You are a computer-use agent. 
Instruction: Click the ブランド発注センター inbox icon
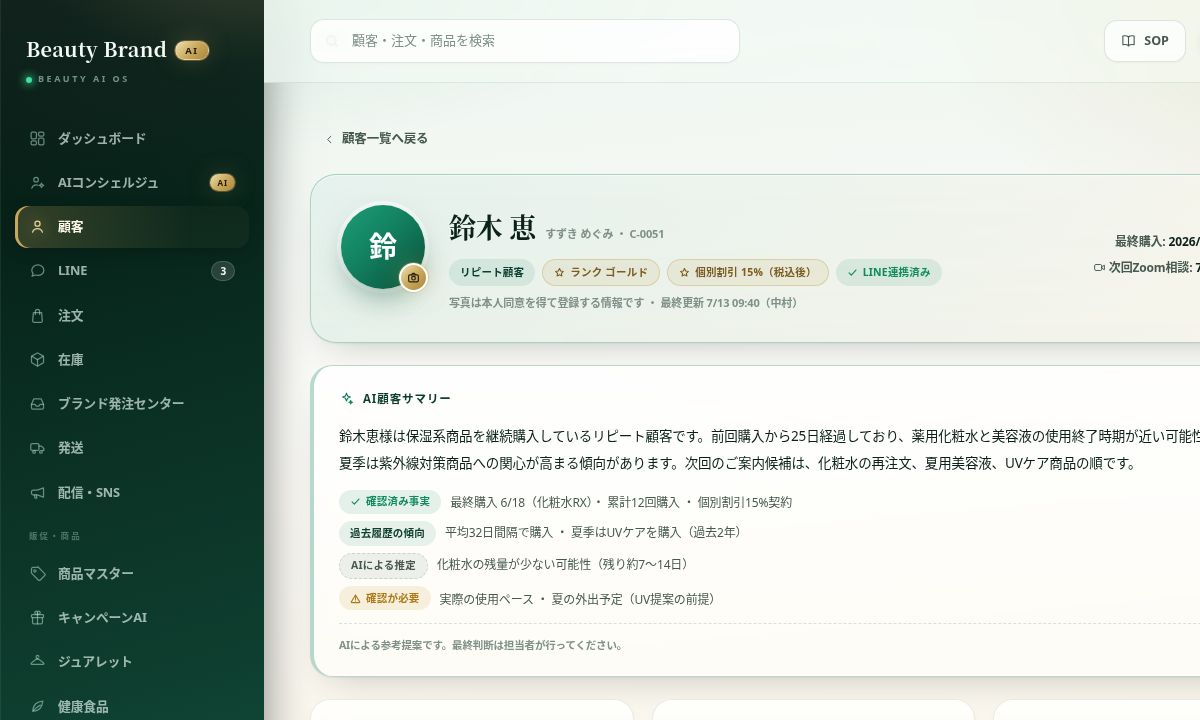pos(38,404)
